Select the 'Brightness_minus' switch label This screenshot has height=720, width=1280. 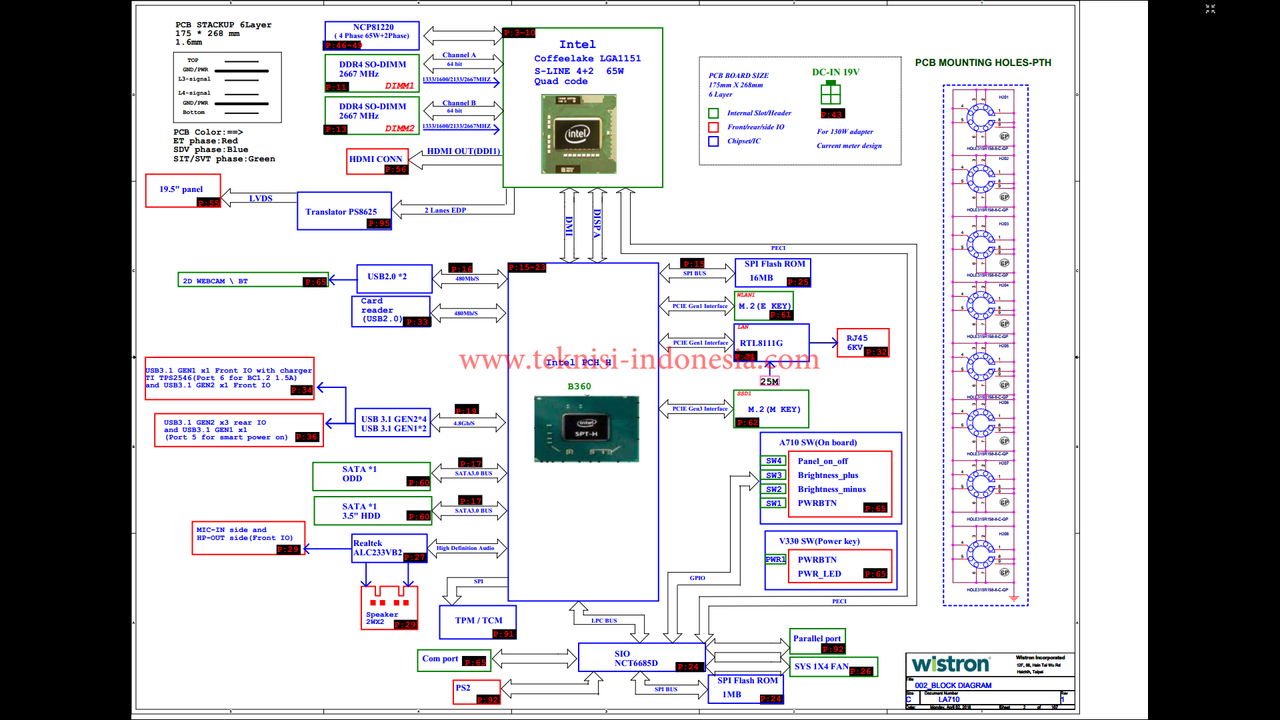point(832,489)
